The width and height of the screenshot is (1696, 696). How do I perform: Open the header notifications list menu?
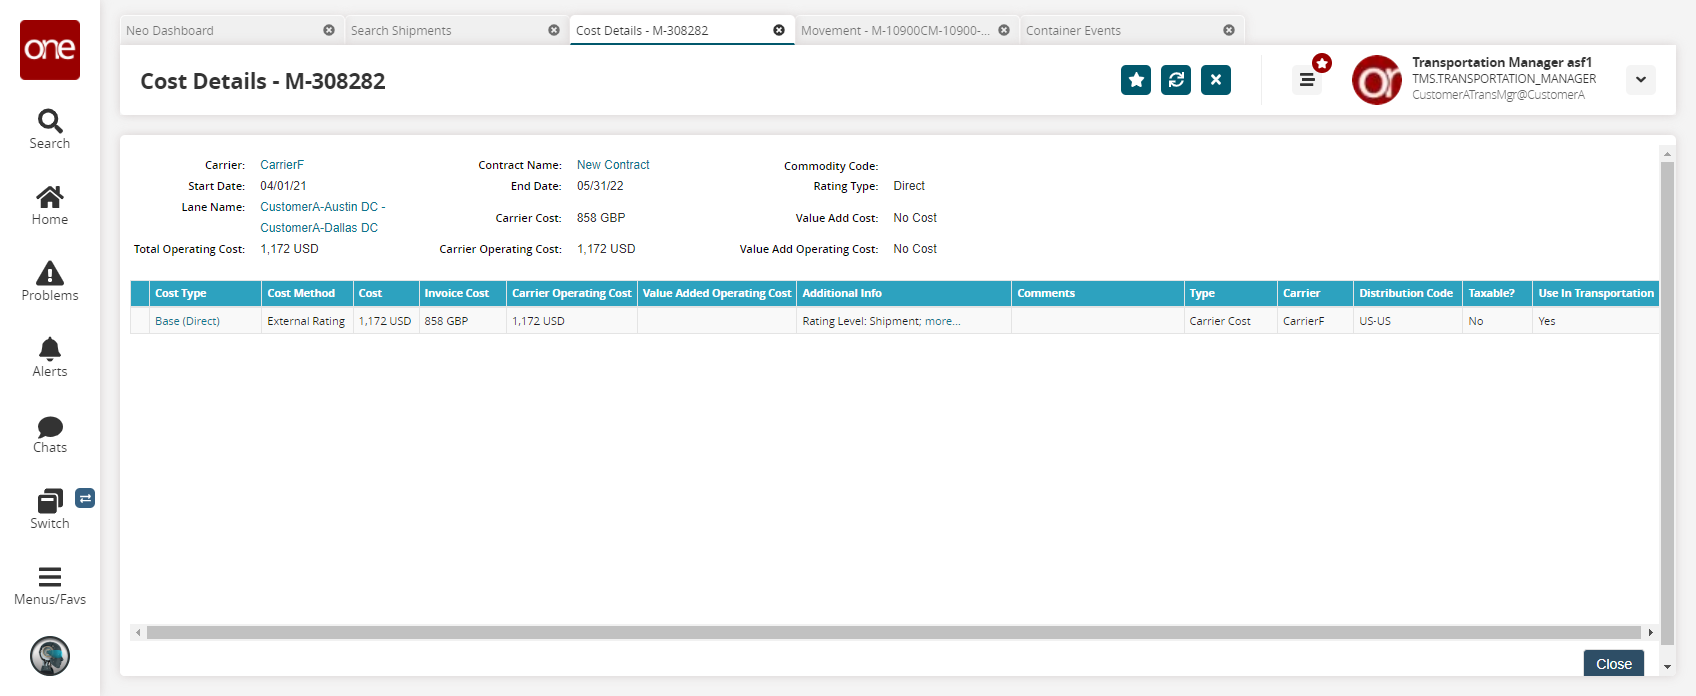(x=1307, y=80)
